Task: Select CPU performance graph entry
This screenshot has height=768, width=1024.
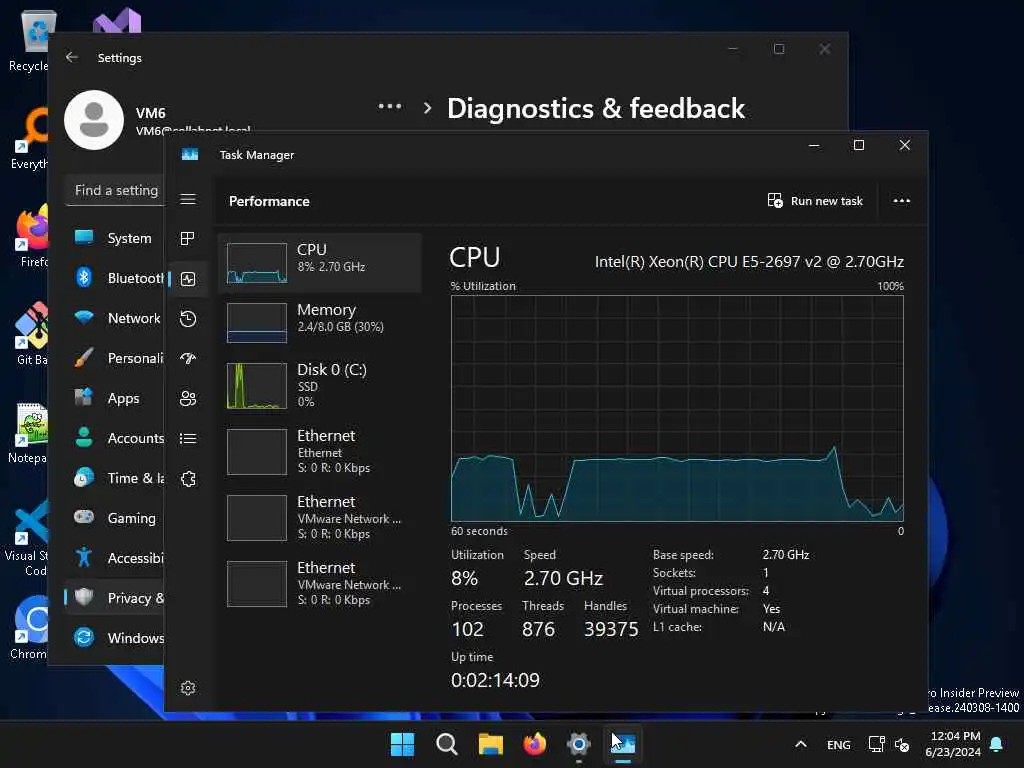Action: coord(320,263)
